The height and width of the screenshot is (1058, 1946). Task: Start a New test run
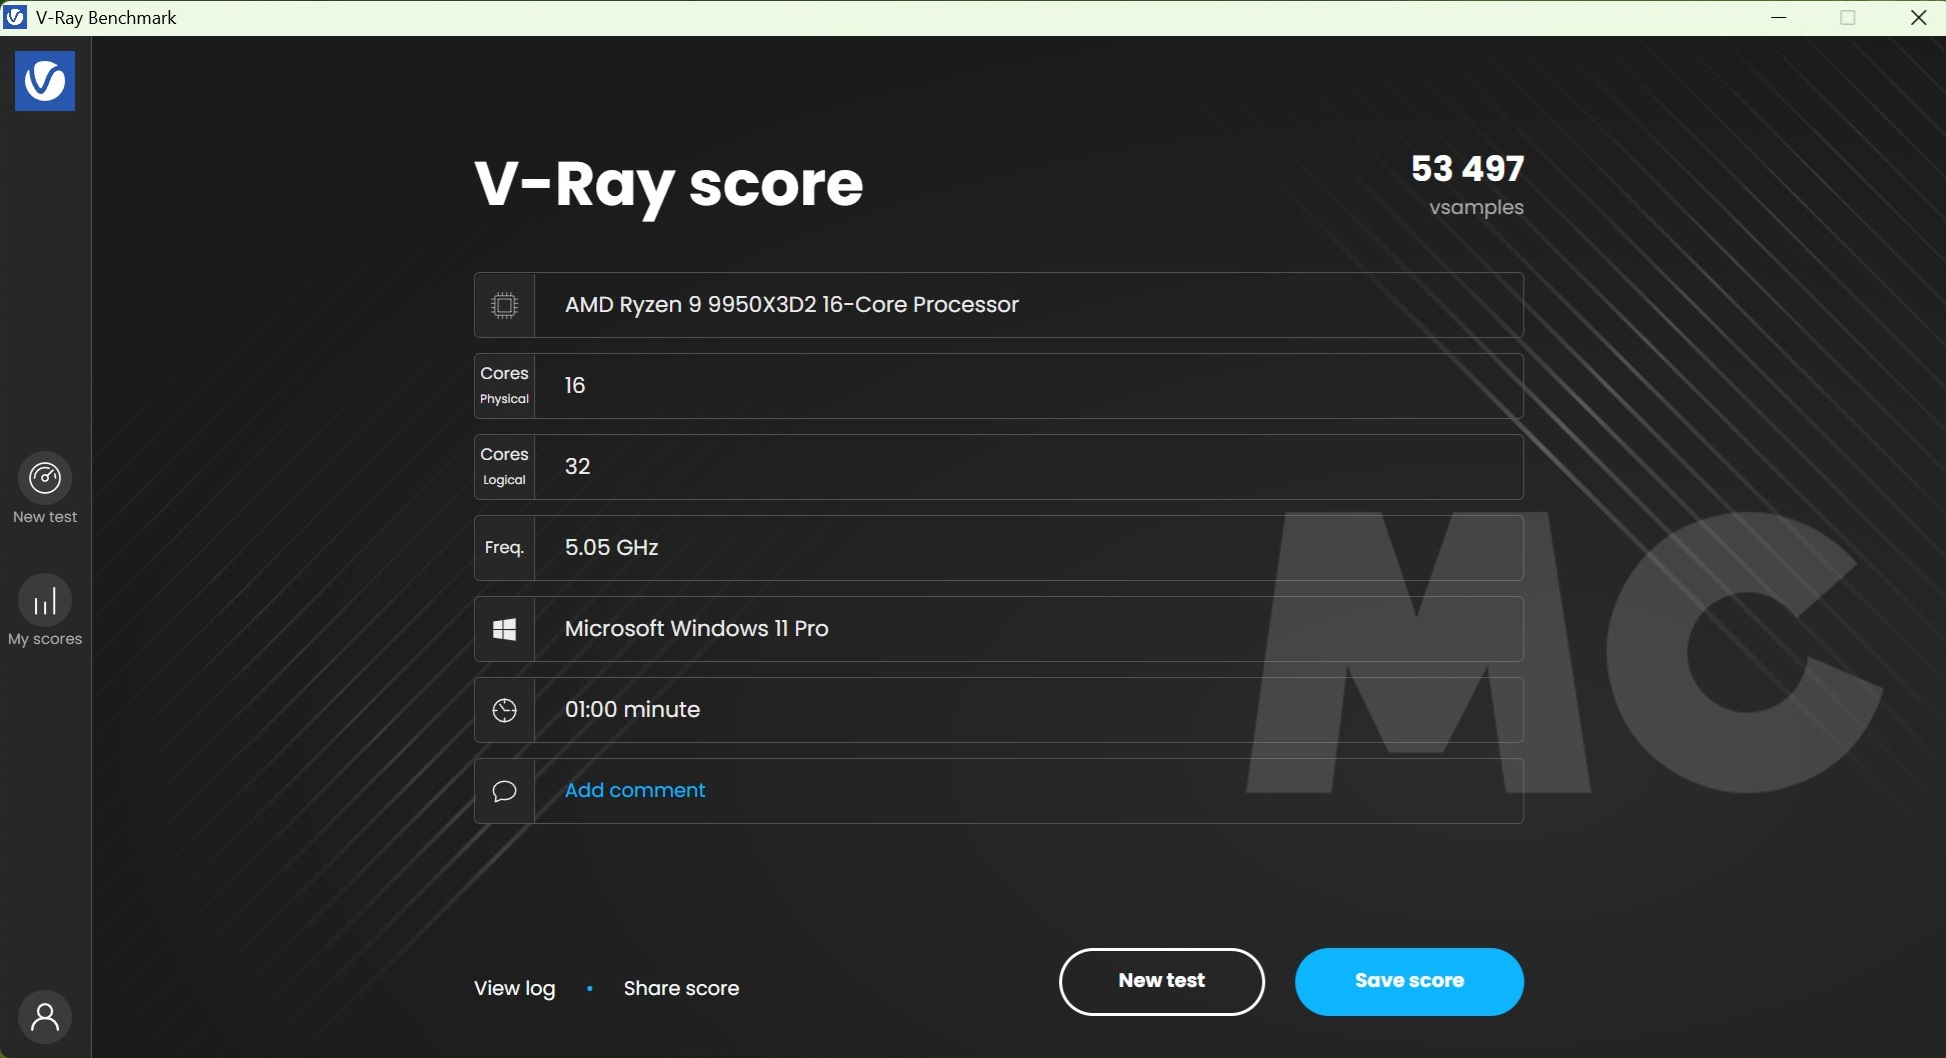point(1160,981)
